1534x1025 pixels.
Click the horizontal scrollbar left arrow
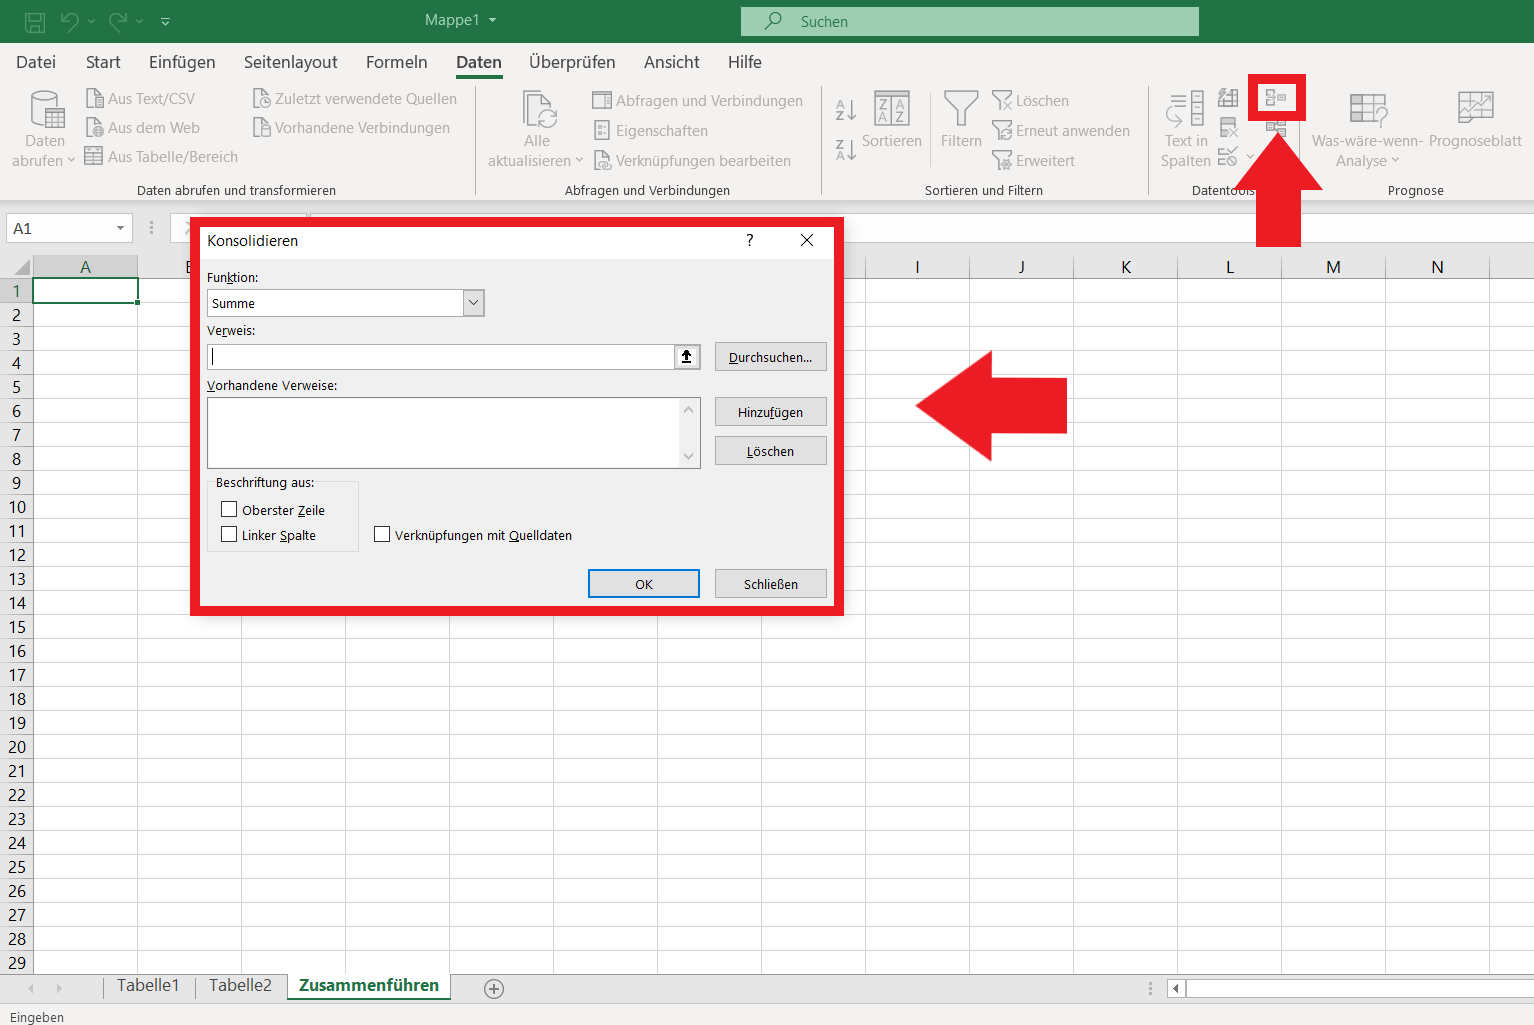point(1176,988)
